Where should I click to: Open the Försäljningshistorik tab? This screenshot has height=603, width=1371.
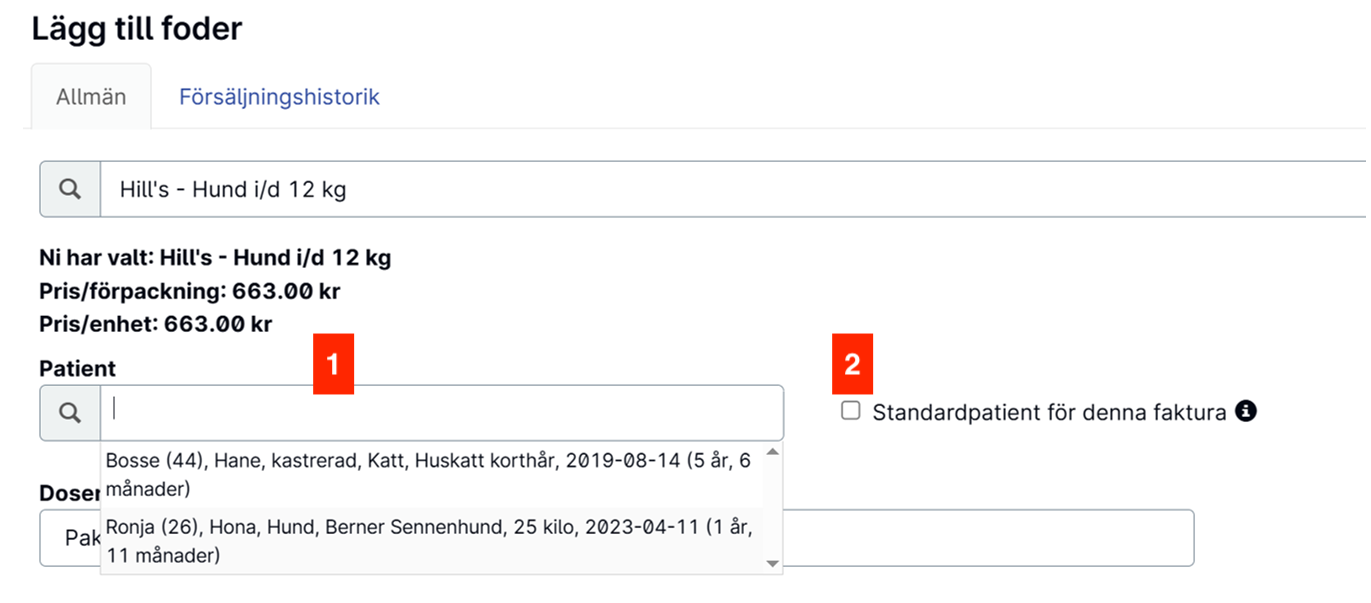click(279, 97)
